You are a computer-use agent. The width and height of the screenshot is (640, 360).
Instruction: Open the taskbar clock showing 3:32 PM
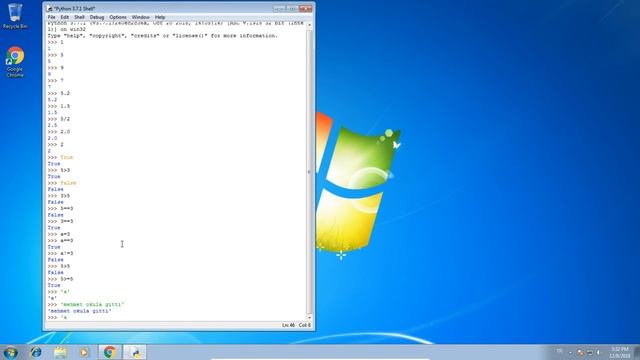(620, 352)
